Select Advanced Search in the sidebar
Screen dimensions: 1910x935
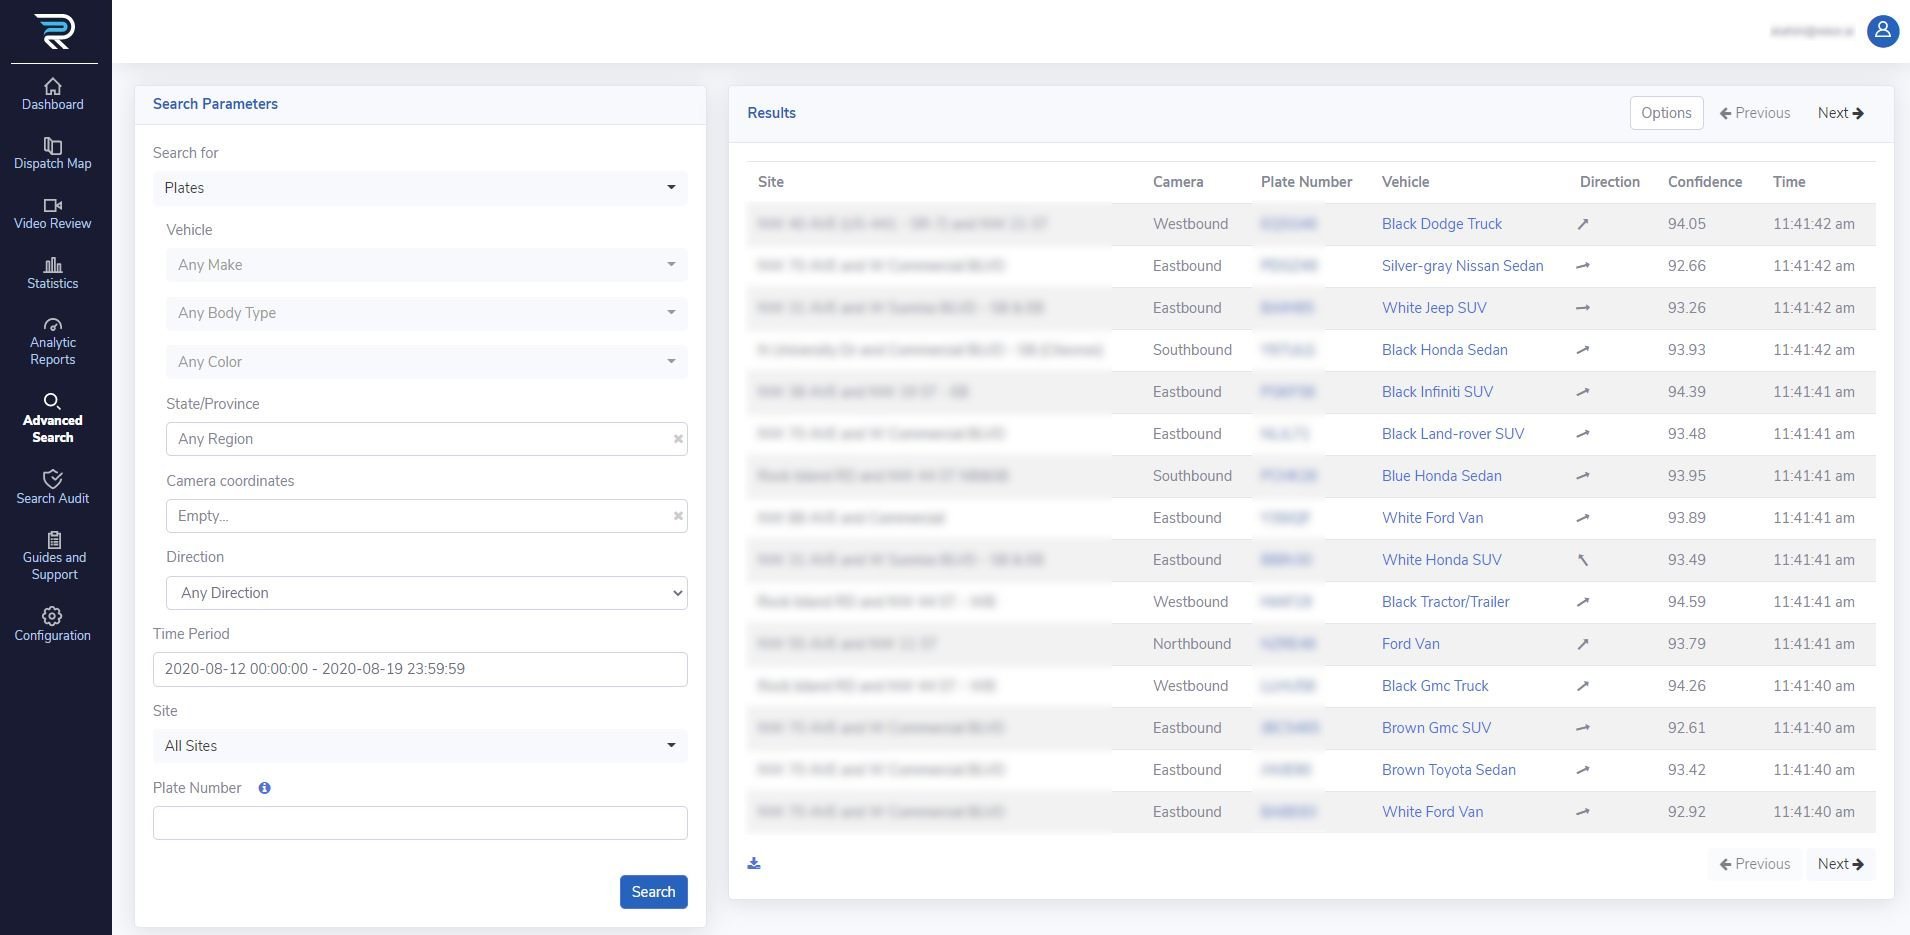[53, 419]
